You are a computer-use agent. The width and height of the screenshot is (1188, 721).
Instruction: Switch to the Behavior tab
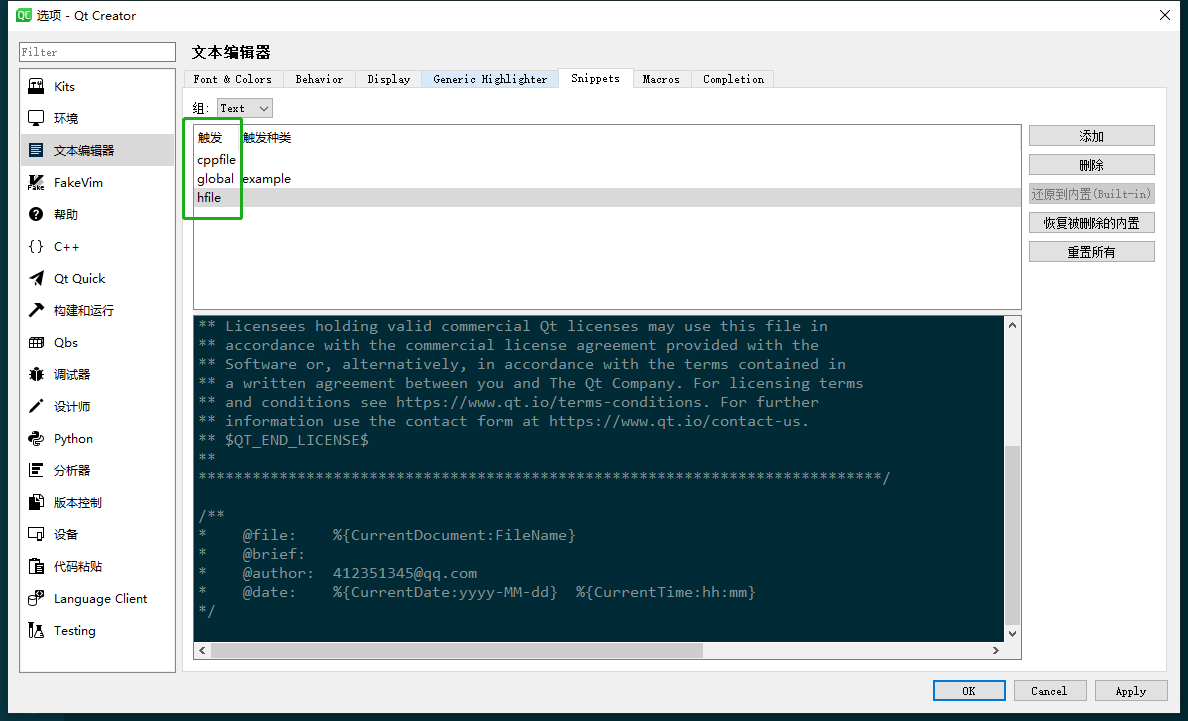[x=319, y=79]
